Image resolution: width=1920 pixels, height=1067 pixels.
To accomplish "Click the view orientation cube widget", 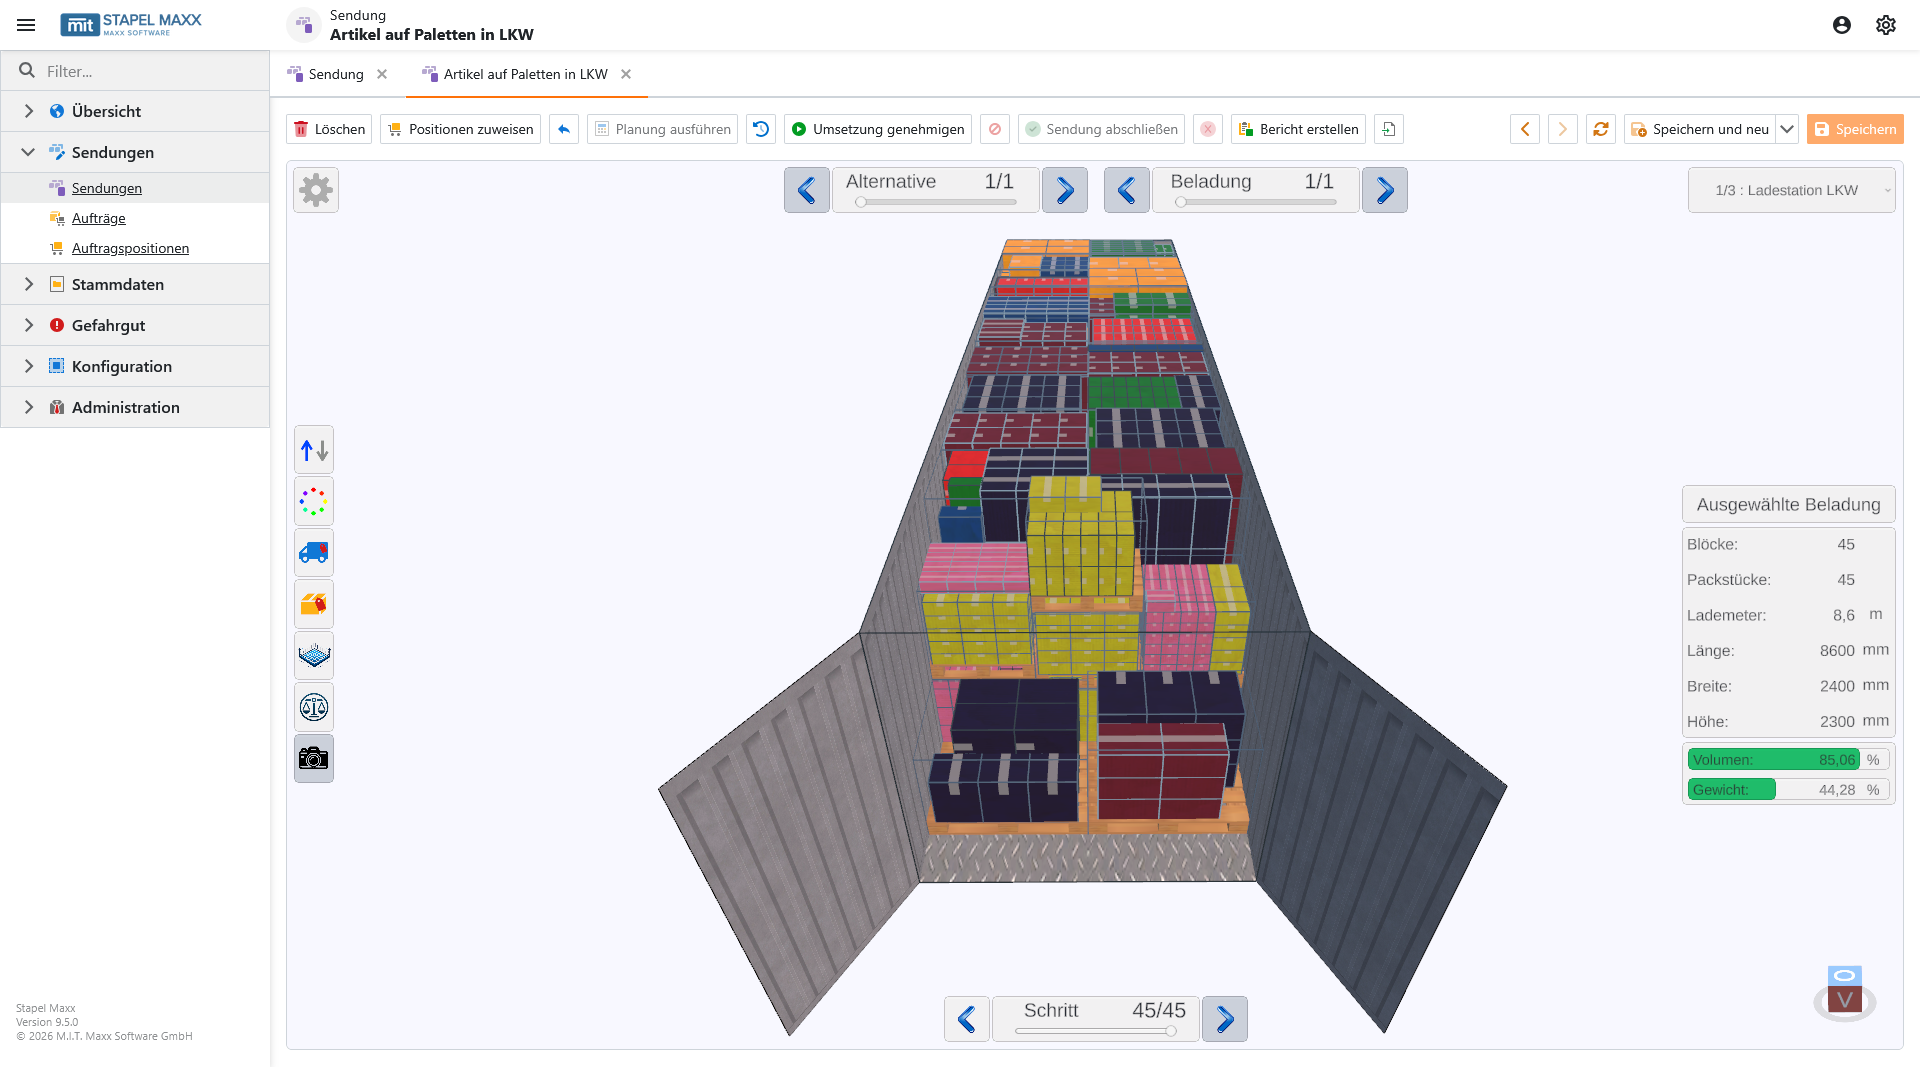I will click(x=1845, y=994).
